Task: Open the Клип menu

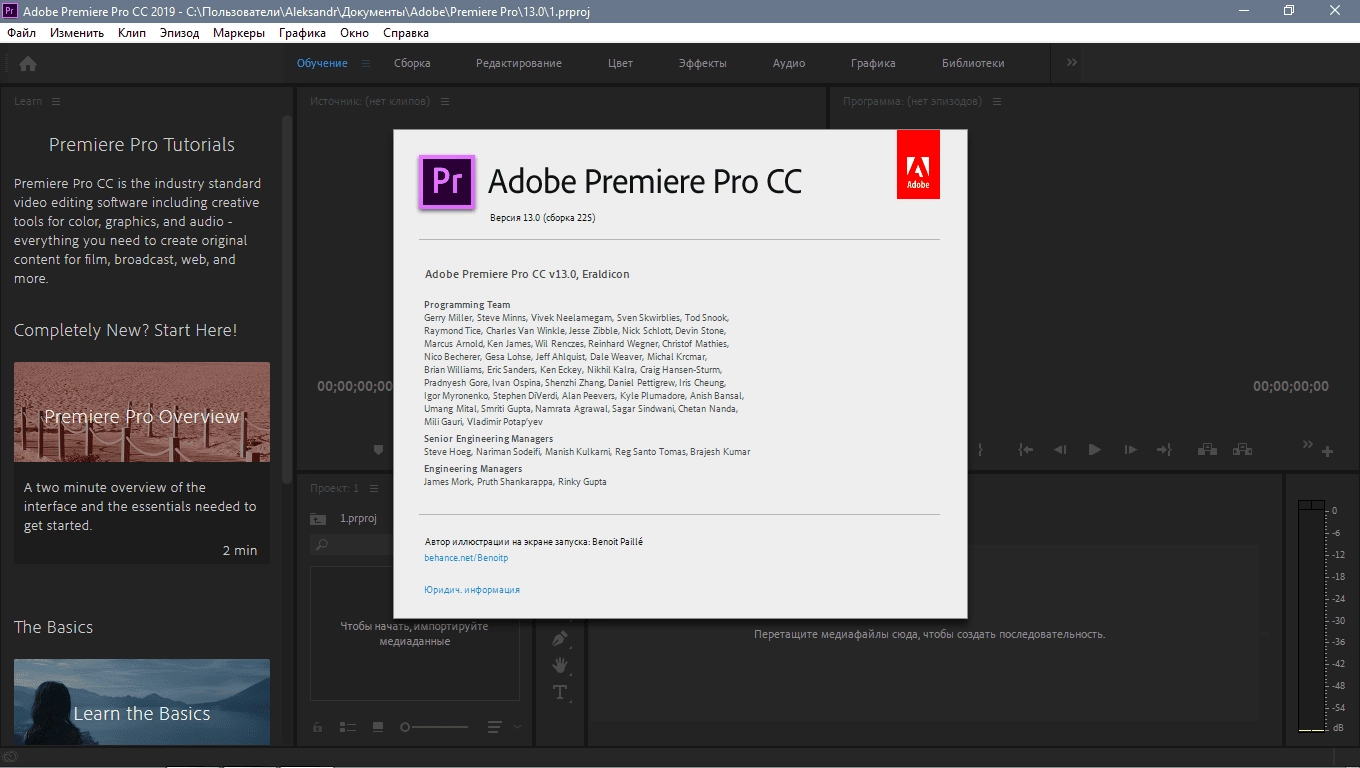Action: coord(131,32)
